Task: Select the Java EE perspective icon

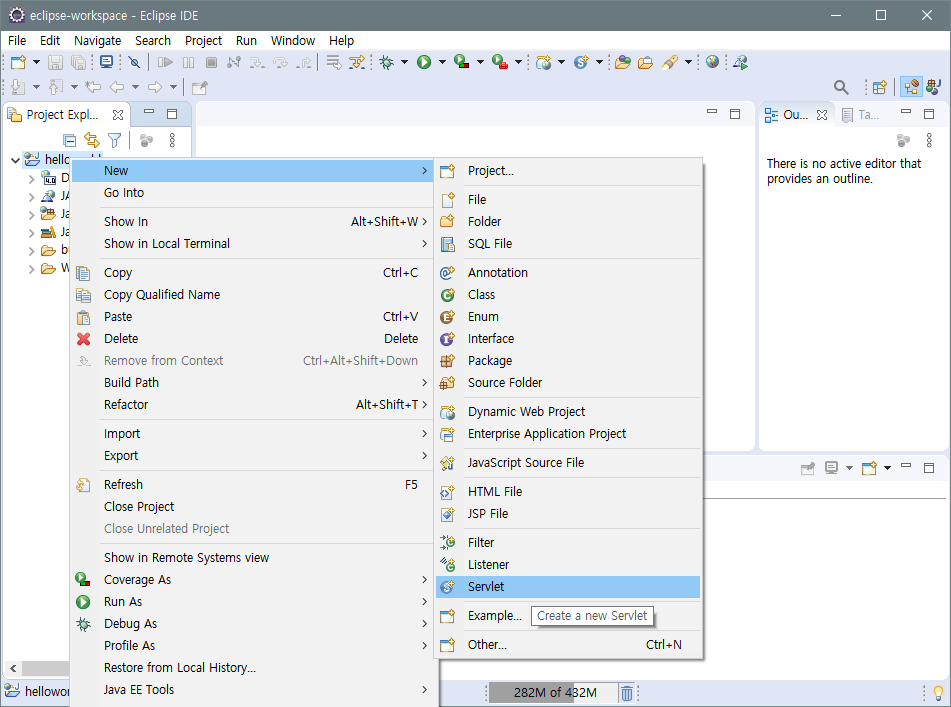Action: 911,87
